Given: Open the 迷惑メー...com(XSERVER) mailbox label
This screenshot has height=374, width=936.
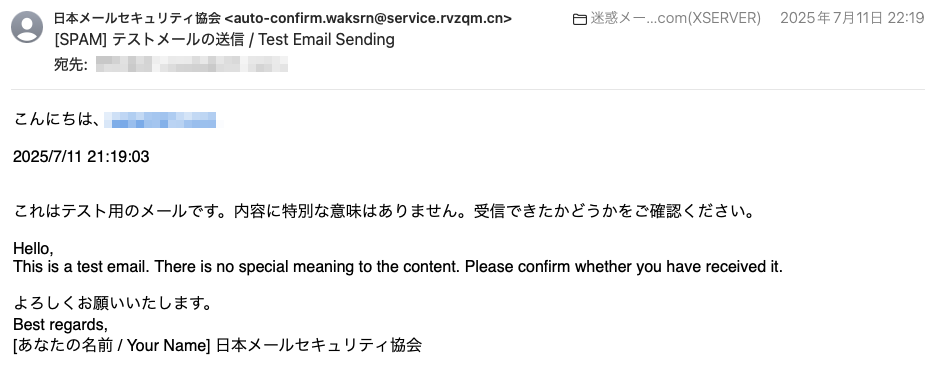Looking at the screenshot, I should coord(676,18).
